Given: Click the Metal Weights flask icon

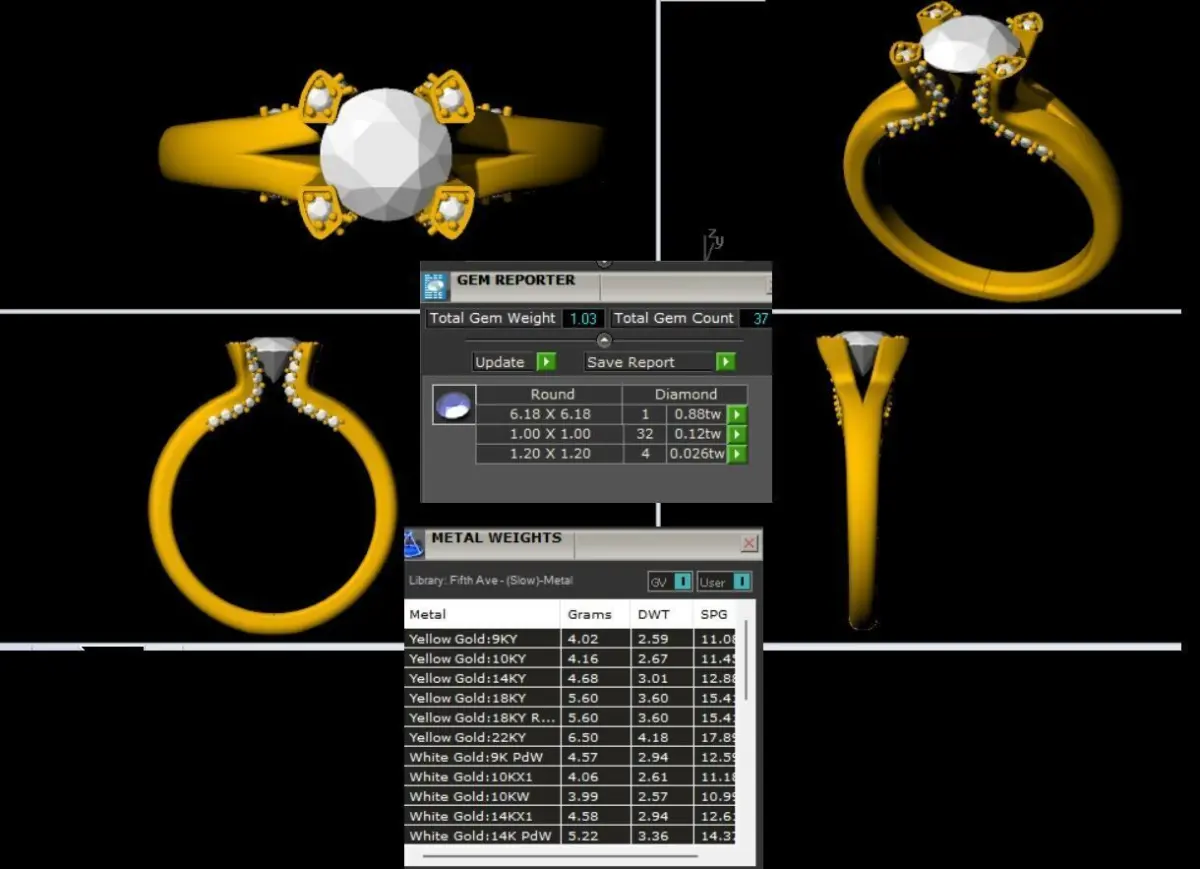Looking at the screenshot, I should point(414,545).
